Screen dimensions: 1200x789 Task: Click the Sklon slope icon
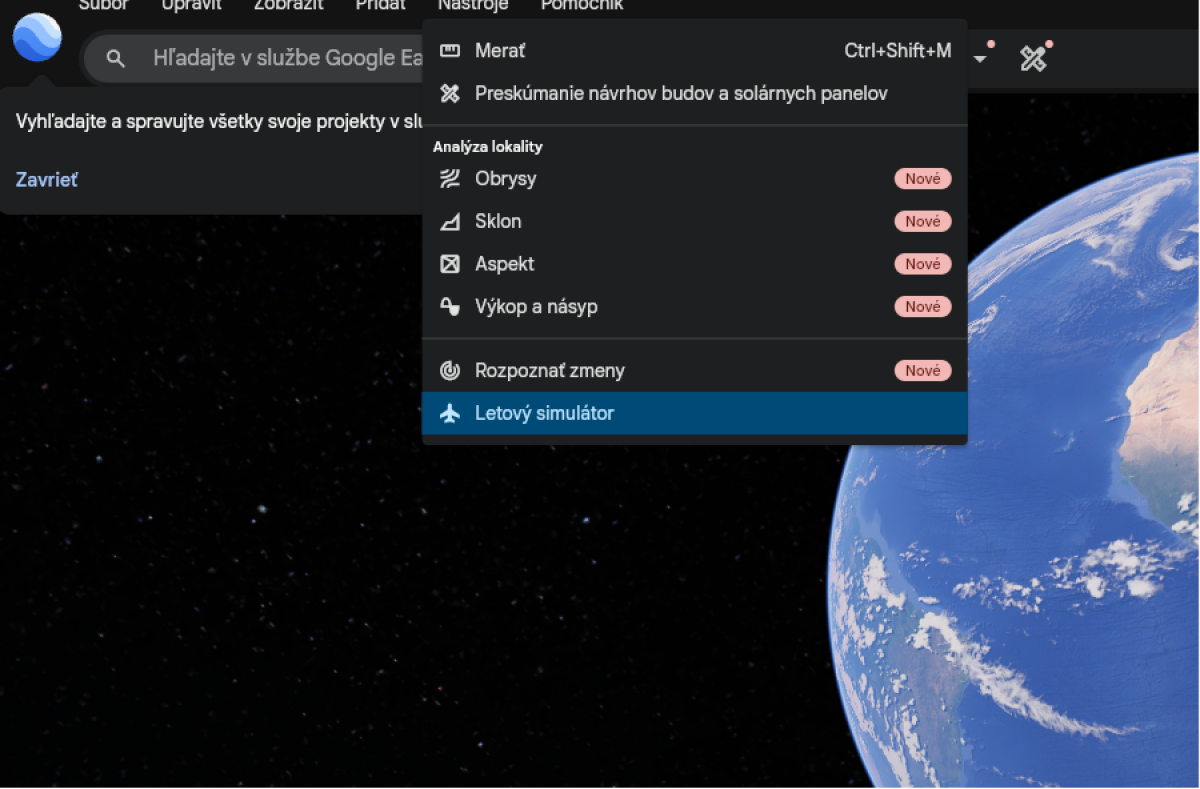click(450, 222)
